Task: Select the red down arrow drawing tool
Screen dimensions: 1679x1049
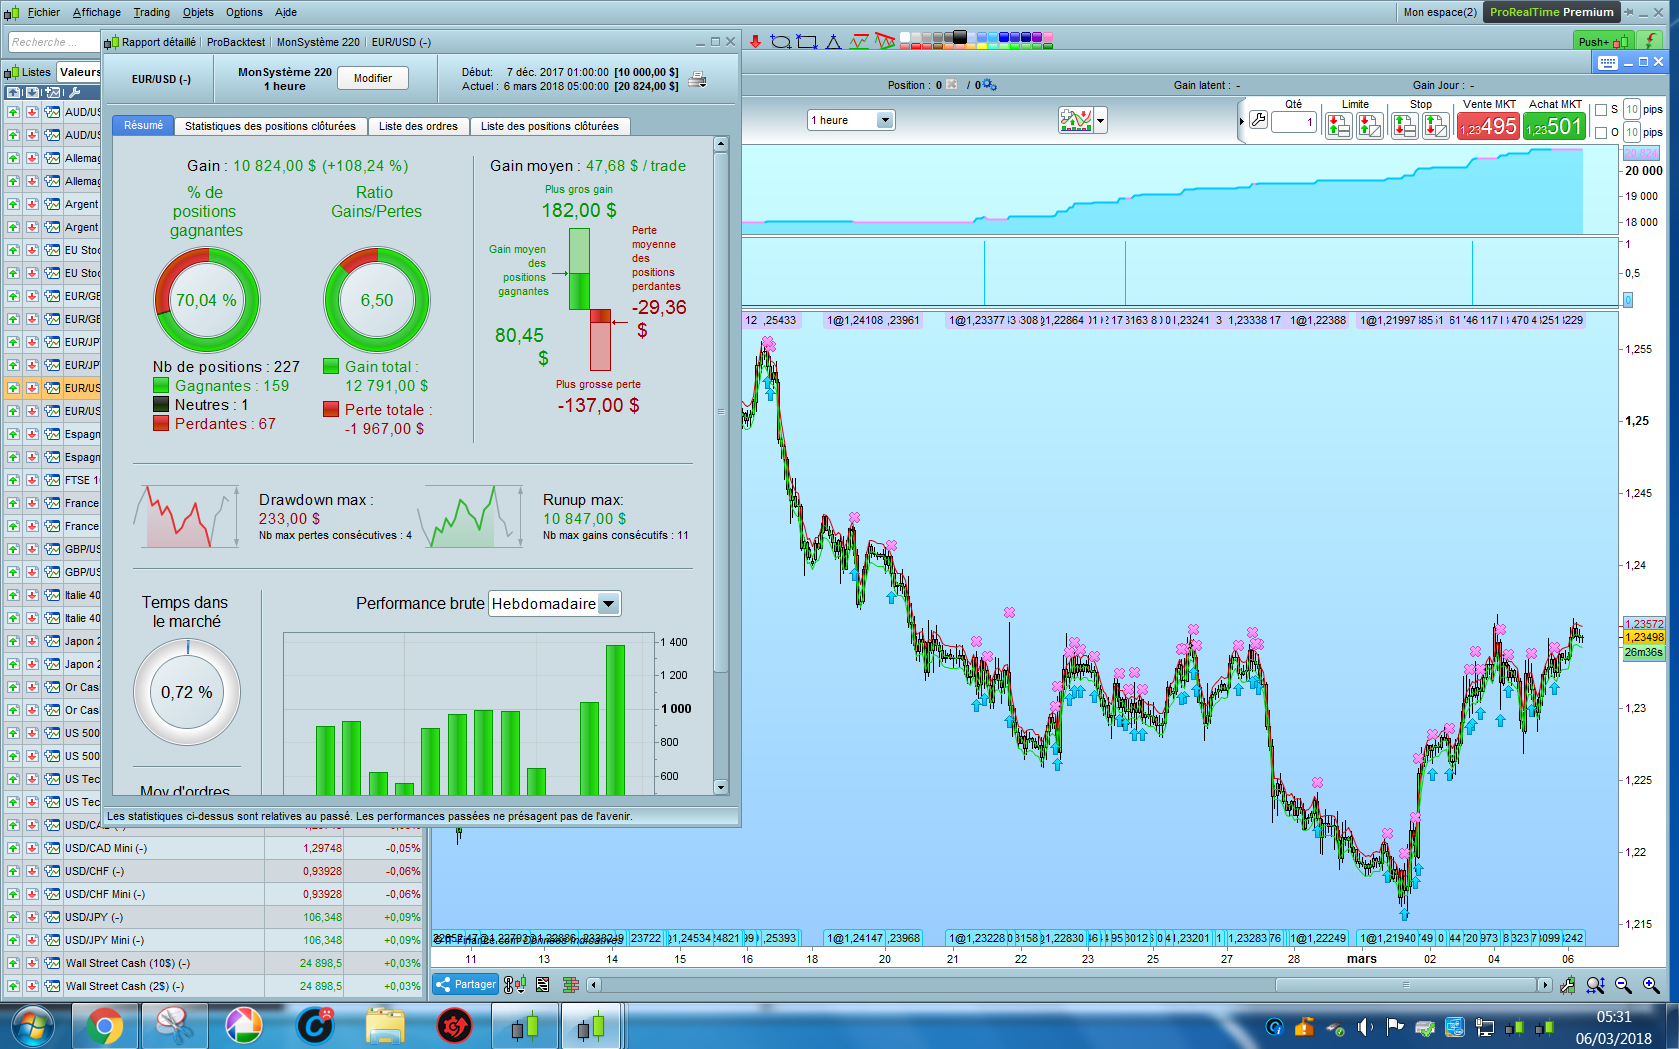Action: point(755,41)
